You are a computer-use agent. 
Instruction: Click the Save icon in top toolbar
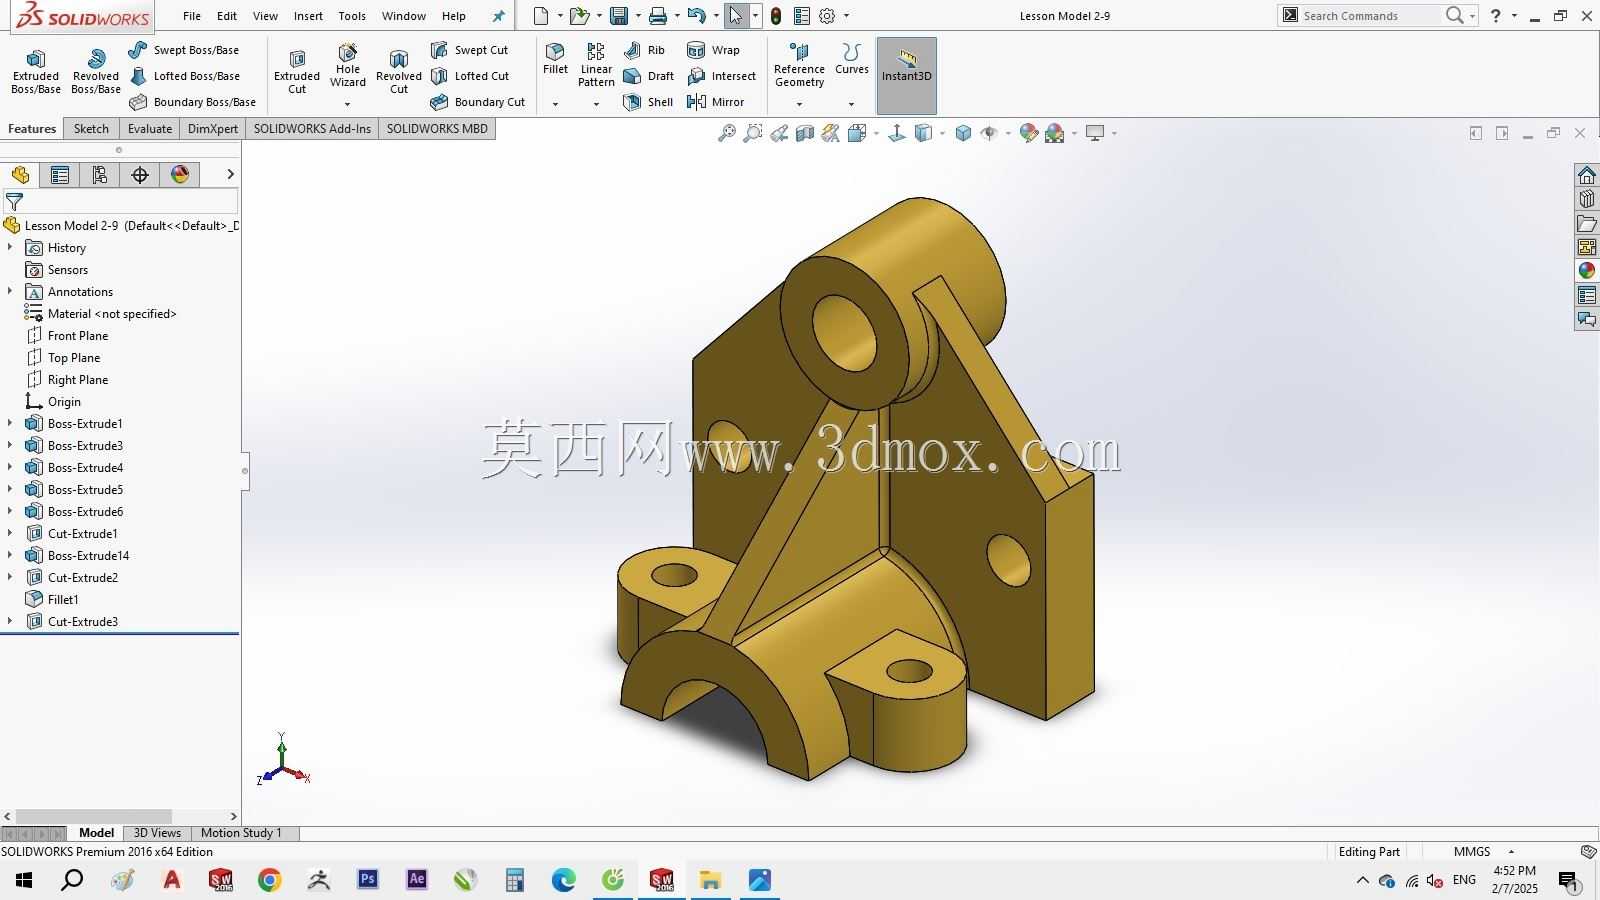(619, 16)
